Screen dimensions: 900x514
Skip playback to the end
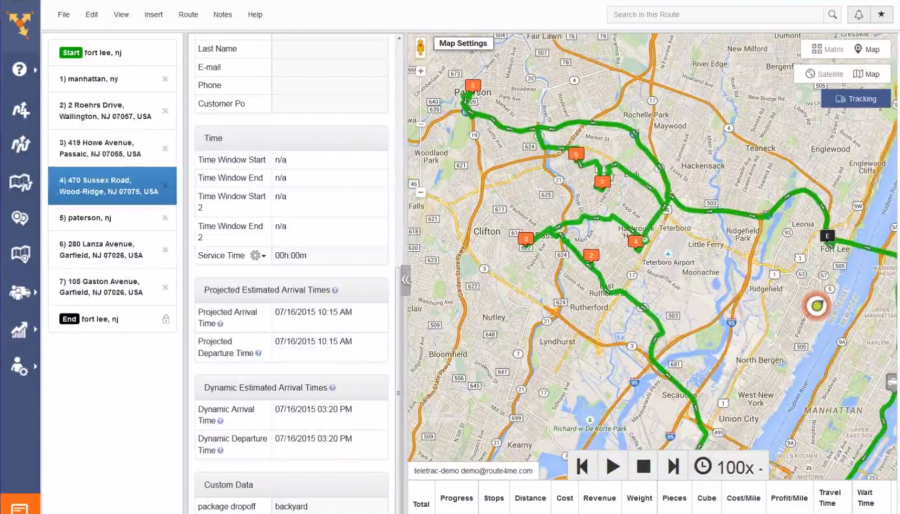[673, 466]
